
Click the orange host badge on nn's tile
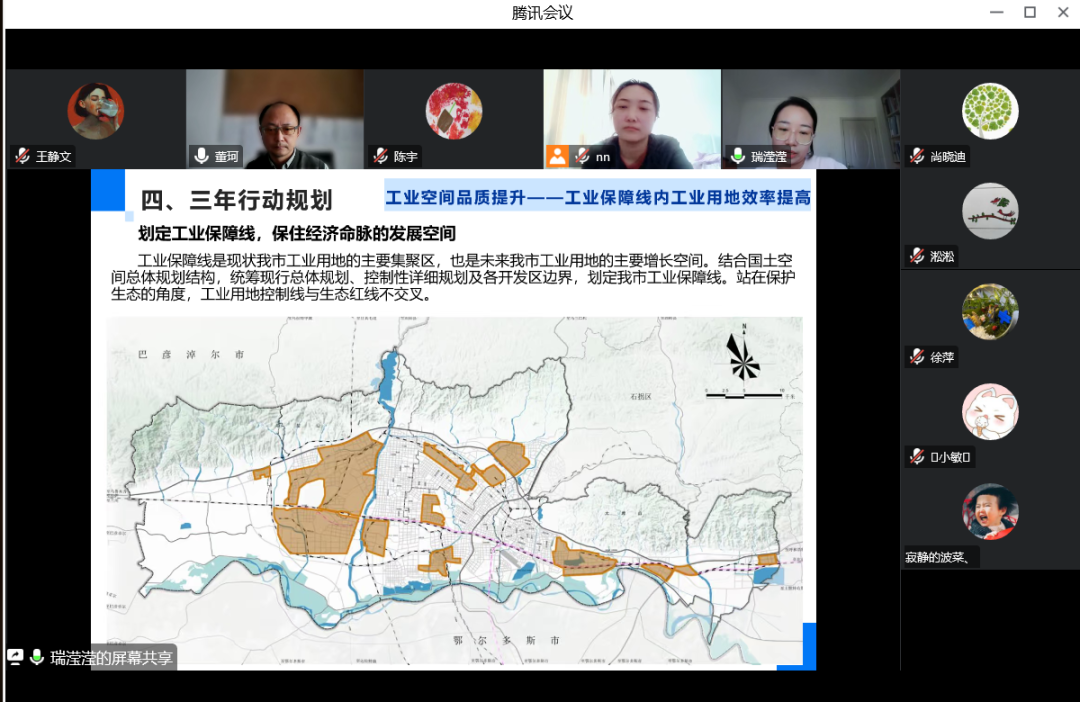point(557,156)
